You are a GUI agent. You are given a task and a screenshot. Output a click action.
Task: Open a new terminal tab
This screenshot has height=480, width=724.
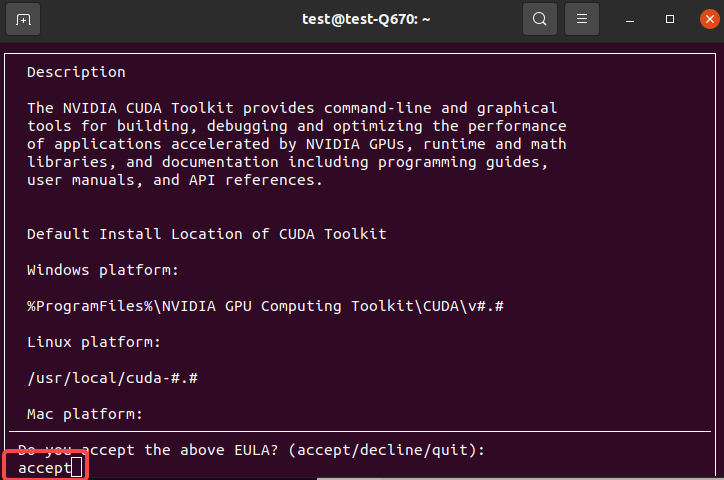click(x=23, y=19)
